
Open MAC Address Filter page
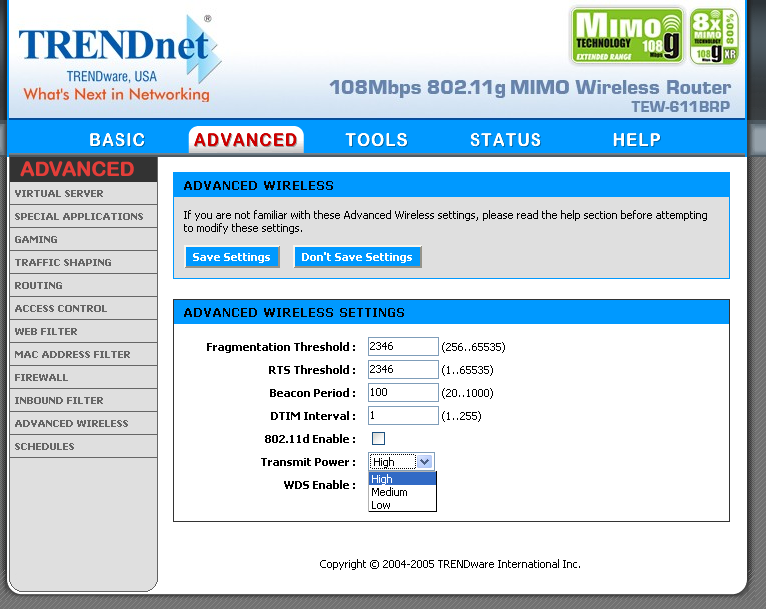(x=83, y=354)
